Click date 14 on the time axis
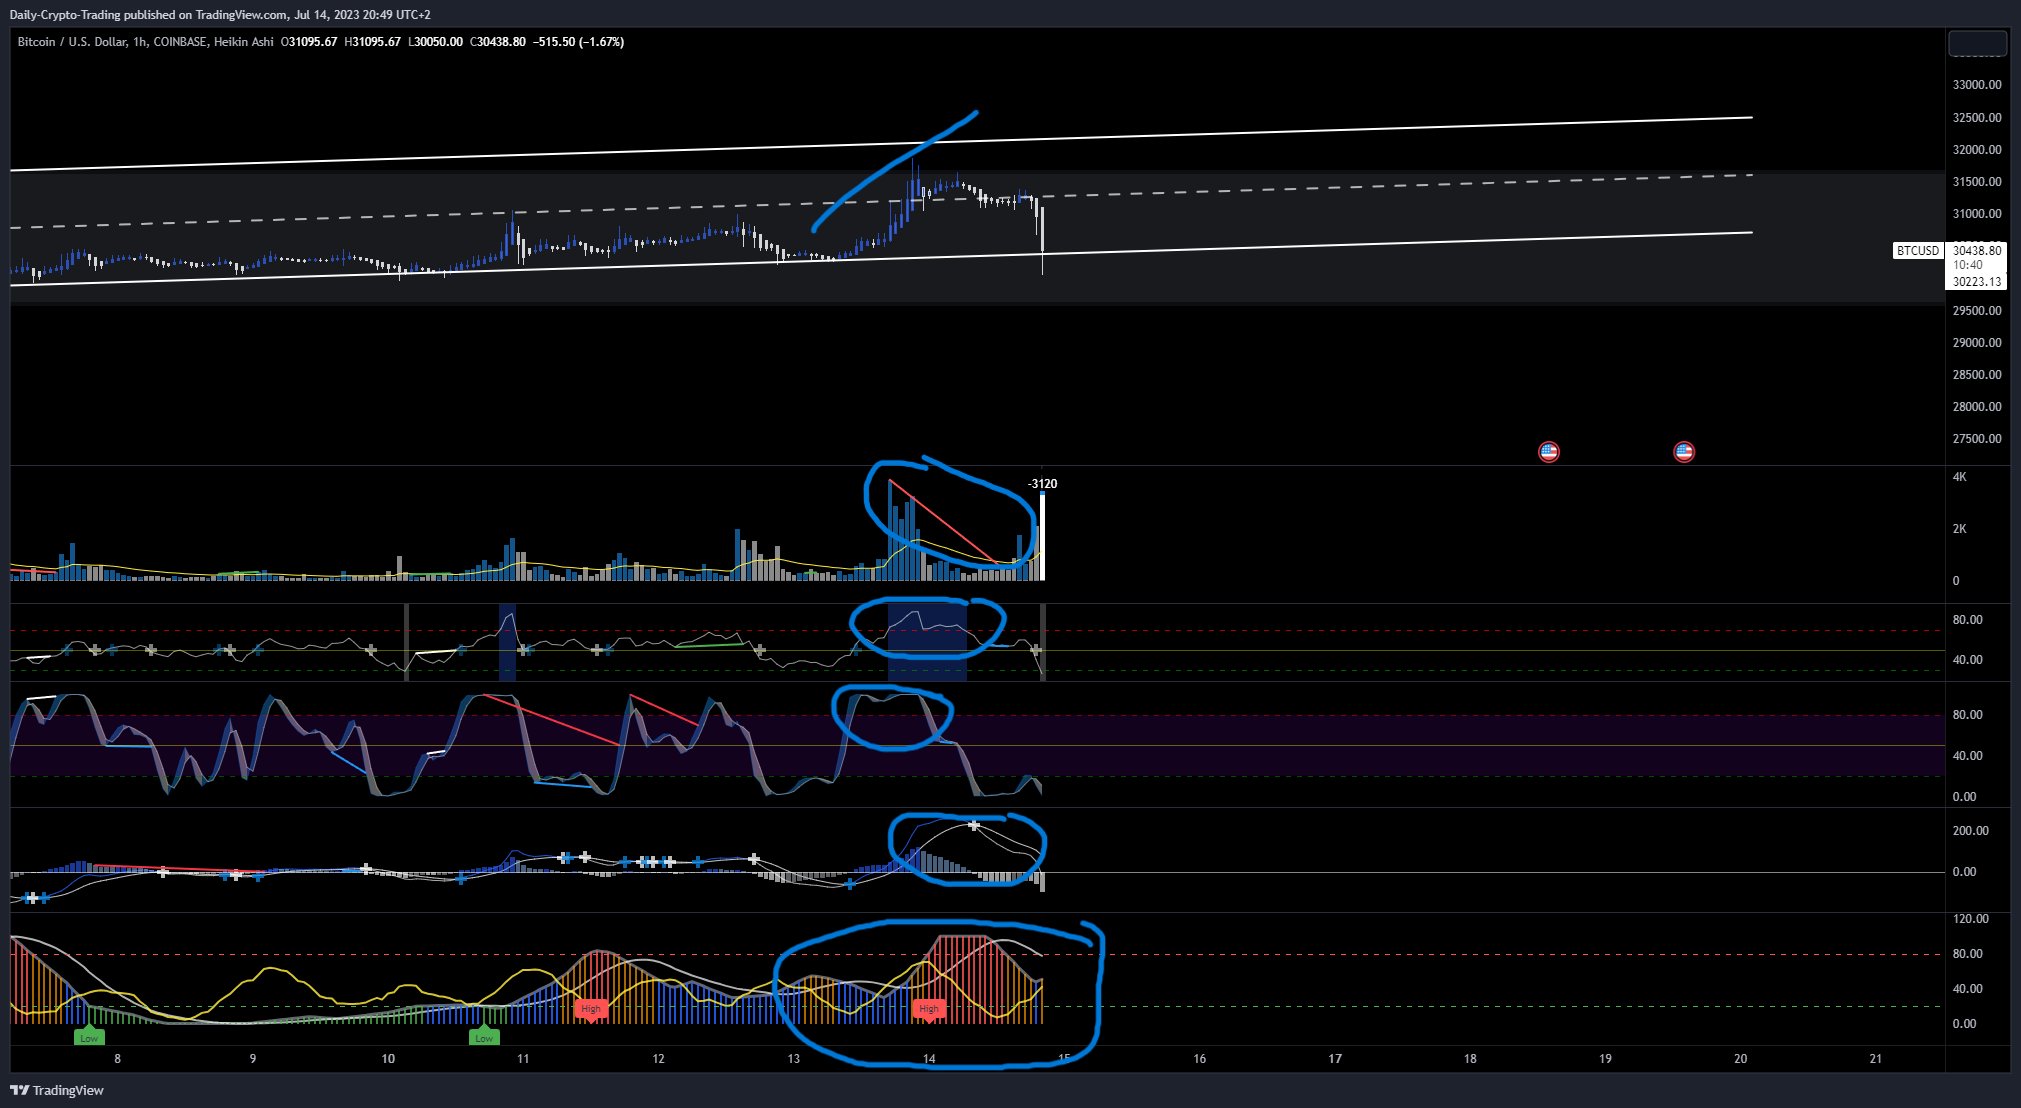This screenshot has width=2021, height=1108. (929, 1059)
